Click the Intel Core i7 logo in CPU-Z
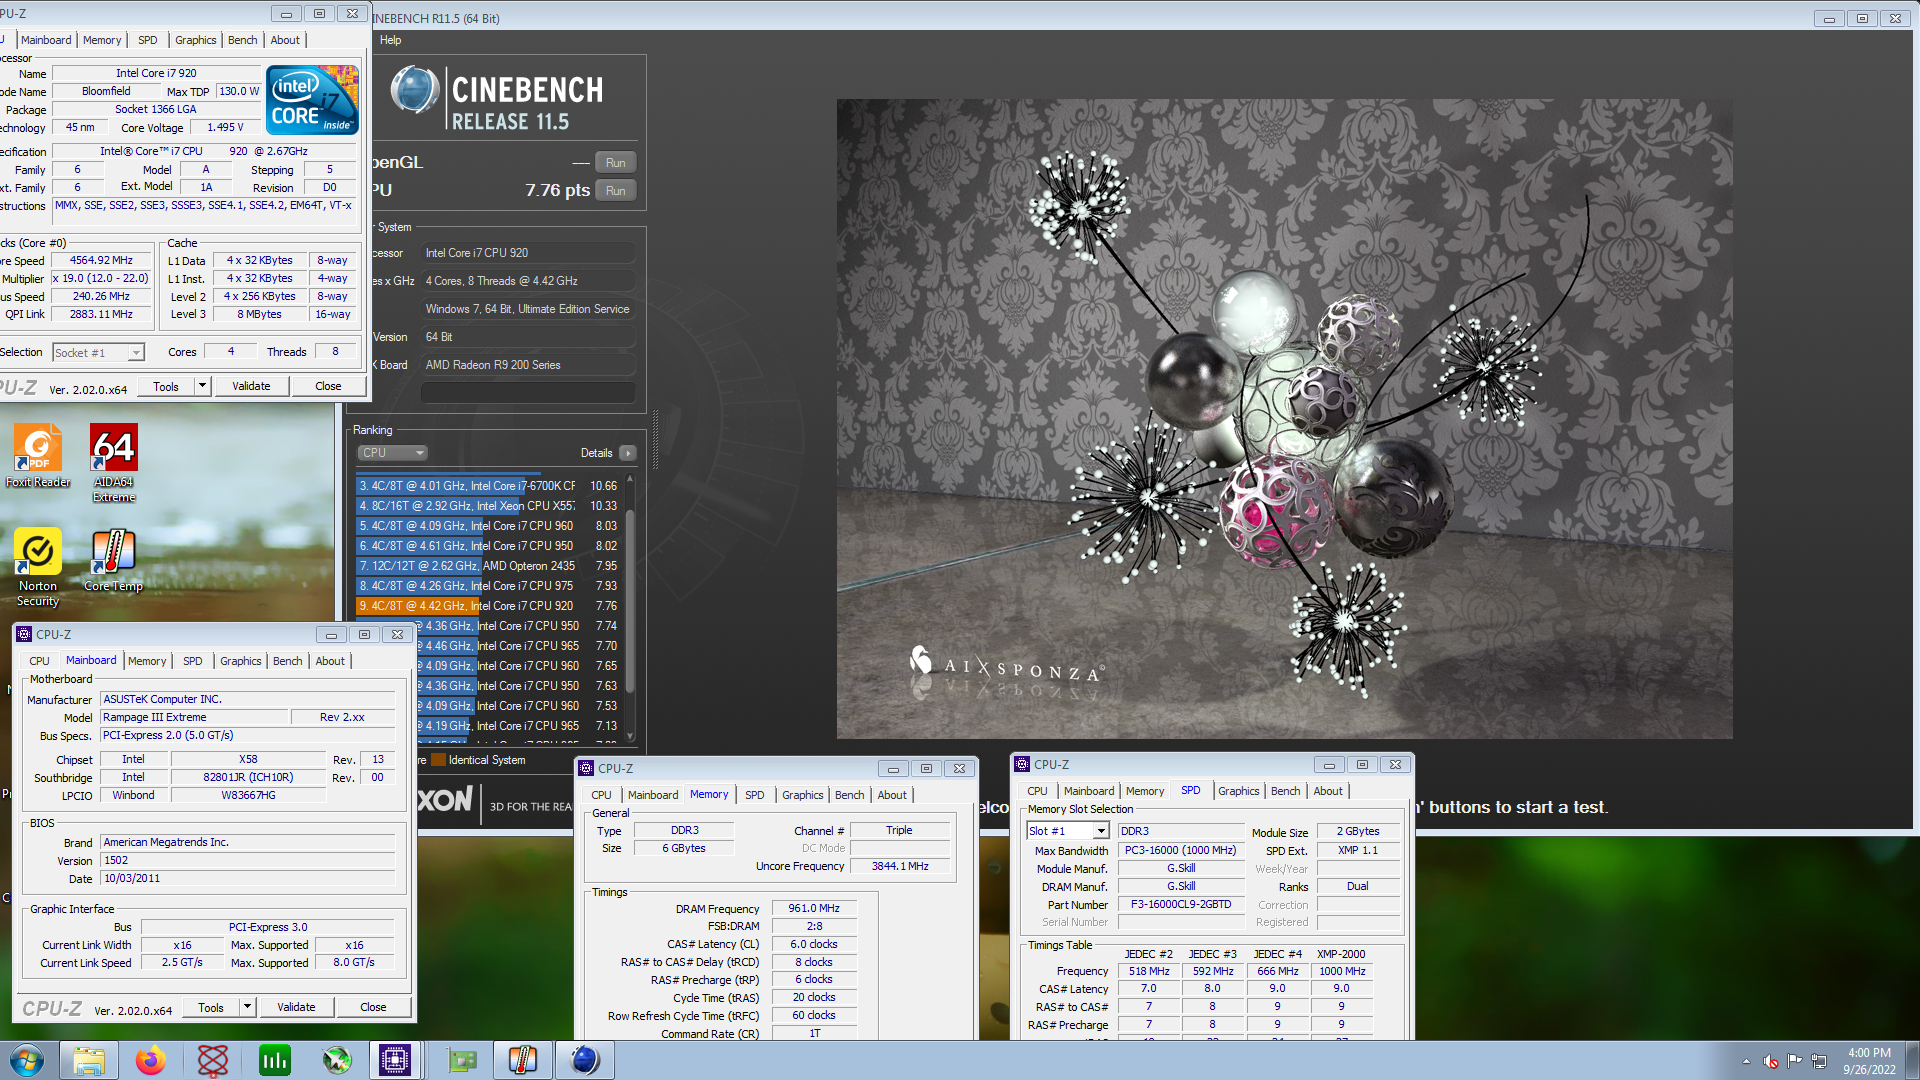This screenshot has height=1080, width=1920. pos(312,100)
